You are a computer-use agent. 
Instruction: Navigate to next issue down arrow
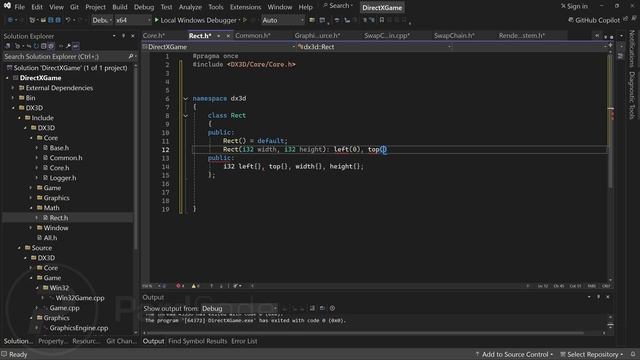click(x=221, y=286)
